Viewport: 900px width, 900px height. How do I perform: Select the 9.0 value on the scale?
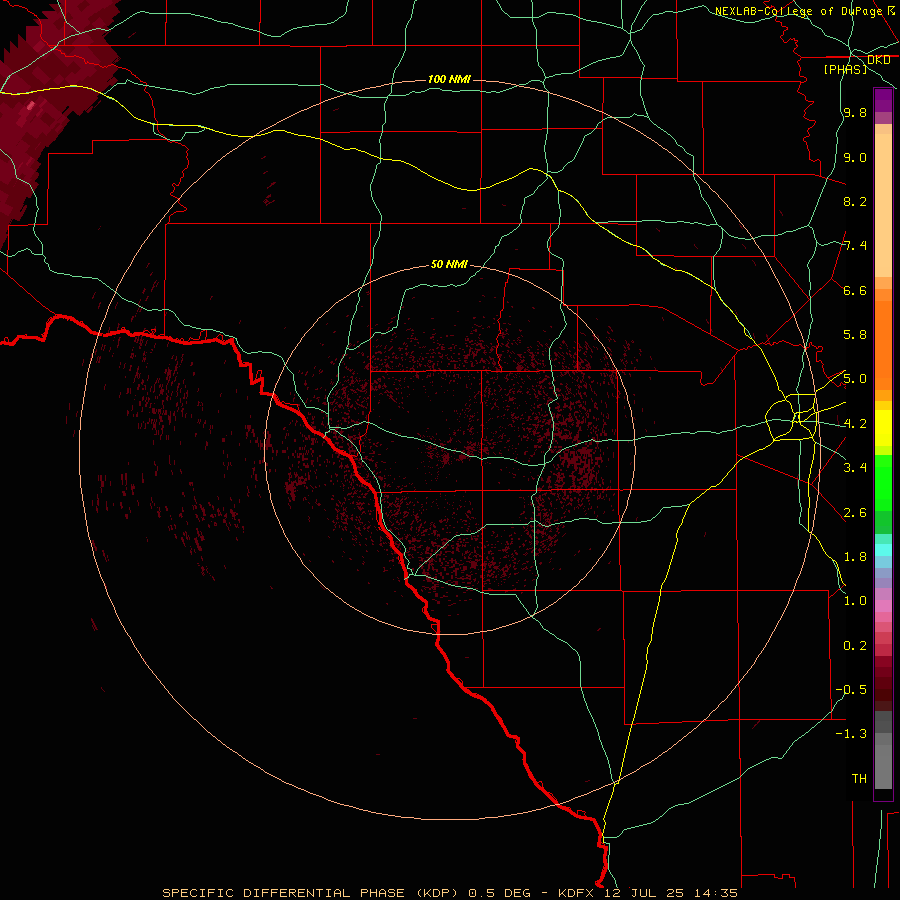855,157
